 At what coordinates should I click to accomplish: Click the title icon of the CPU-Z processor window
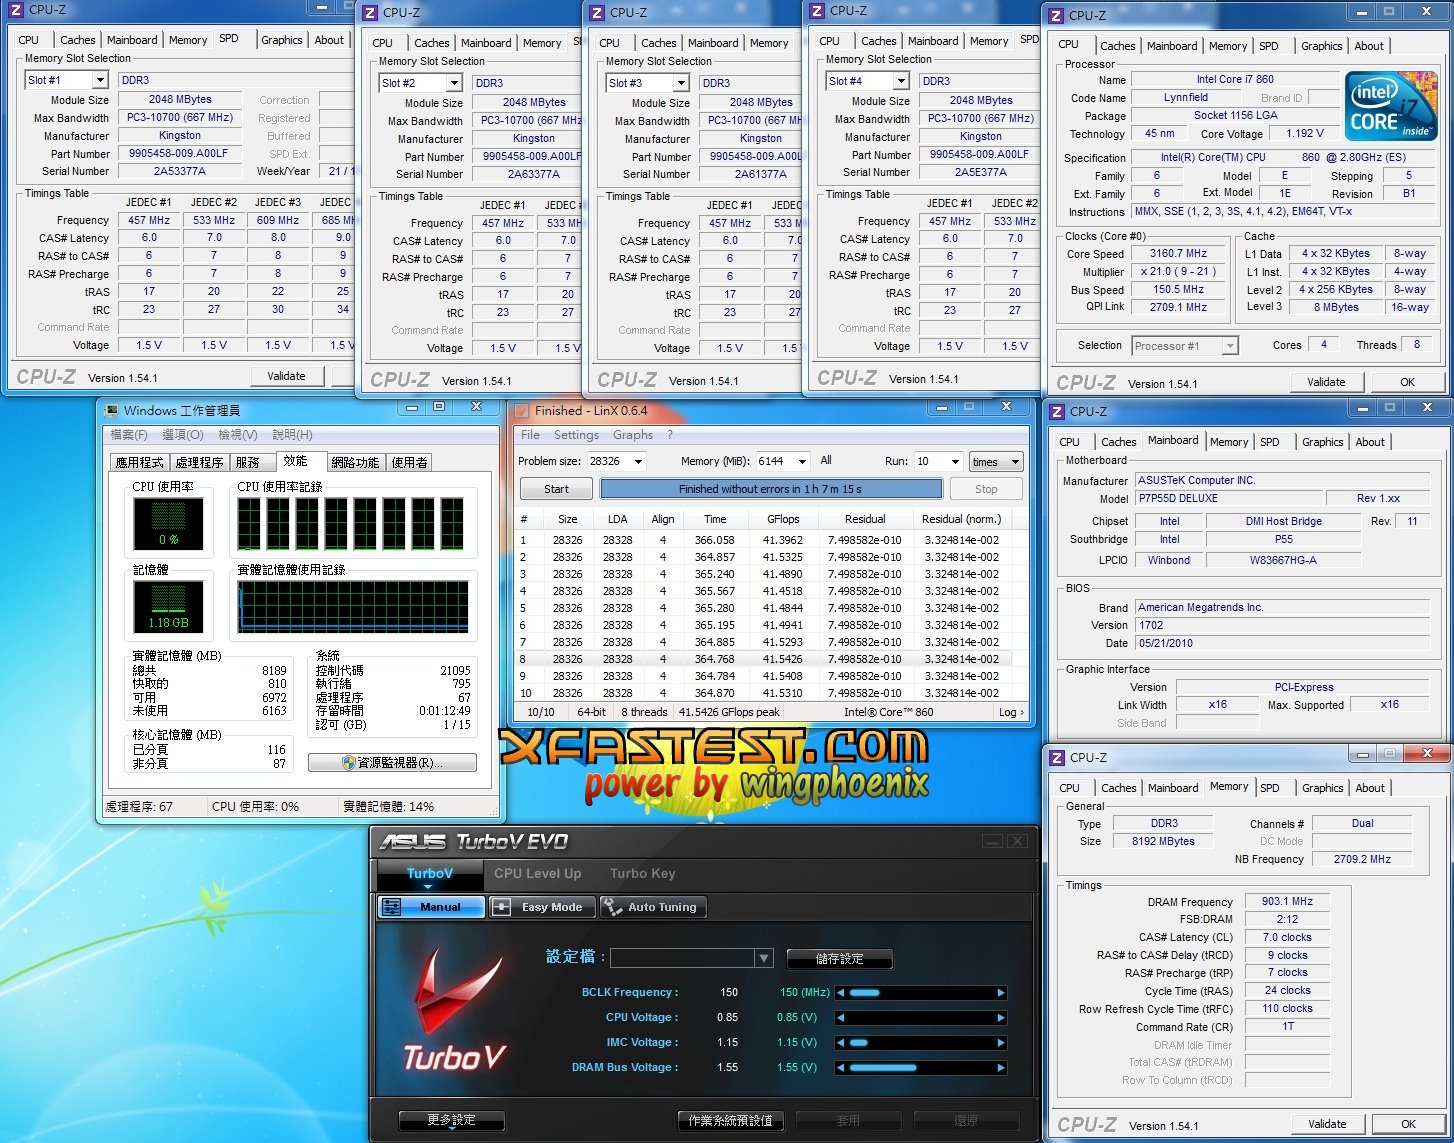click(x=1057, y=15)
